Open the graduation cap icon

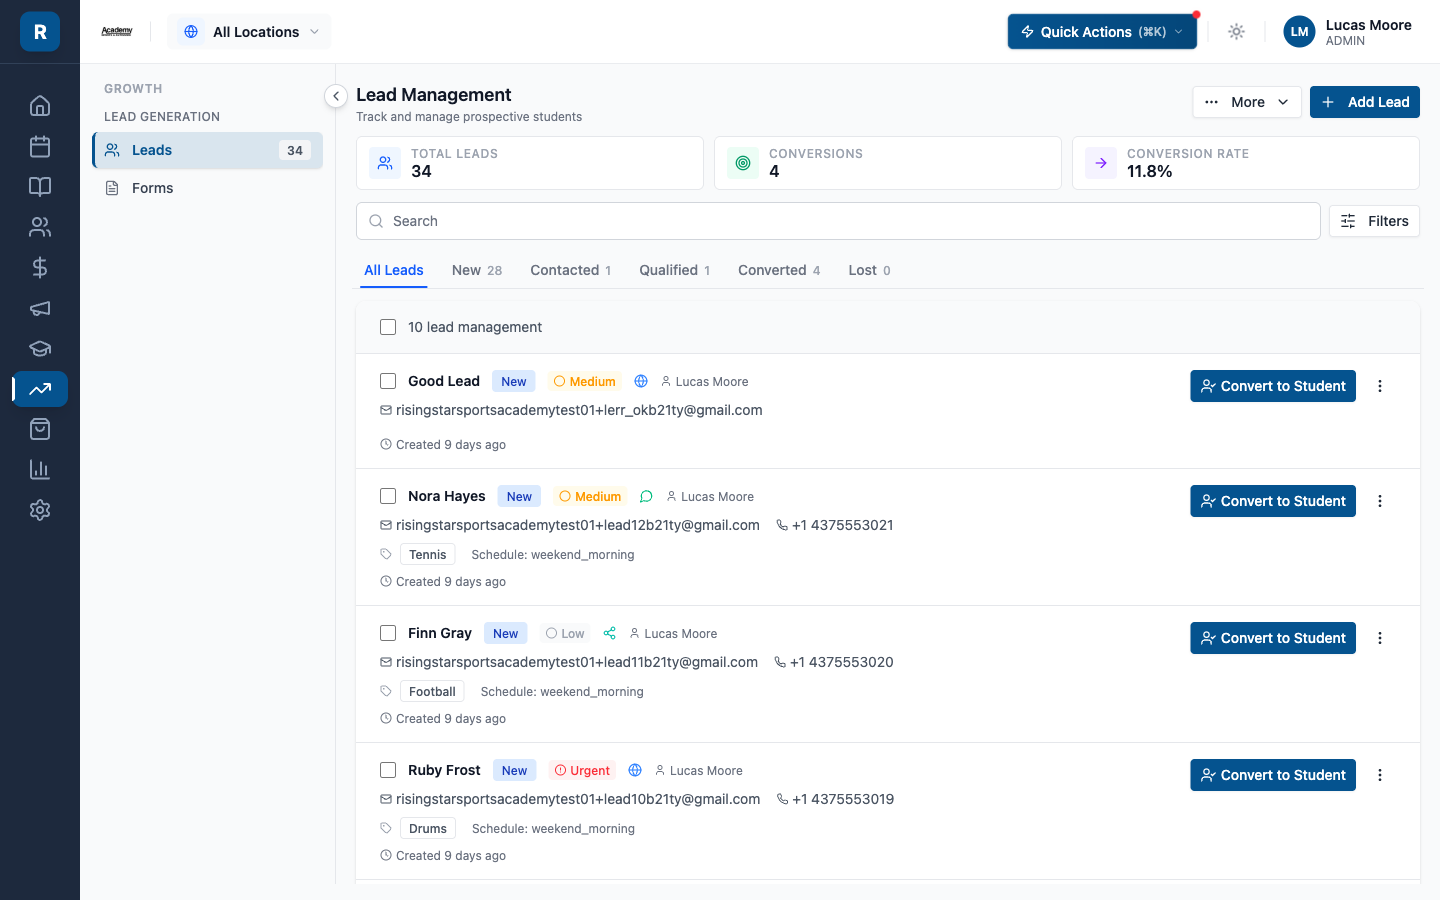[x=40, y=348]
